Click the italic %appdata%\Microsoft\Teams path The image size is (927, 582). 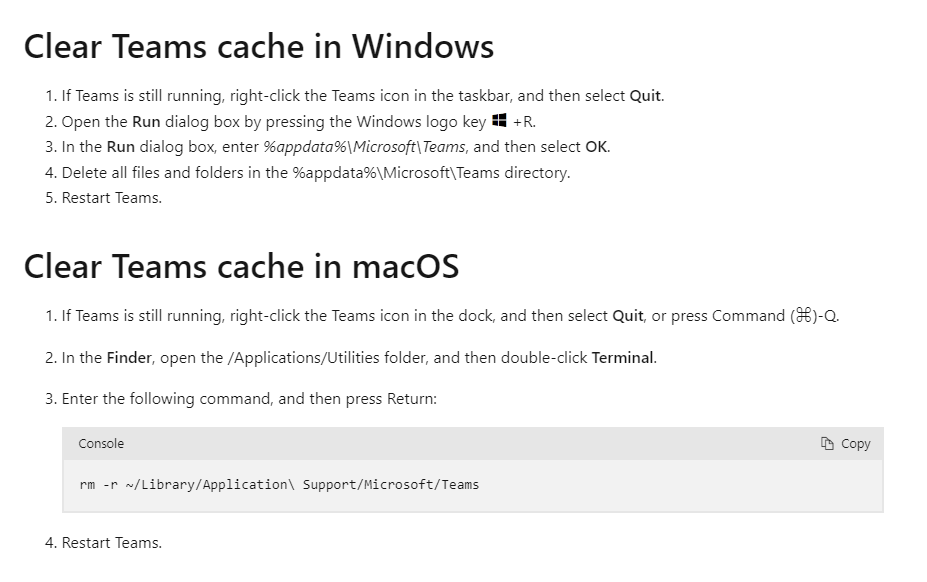pos(364,147)
